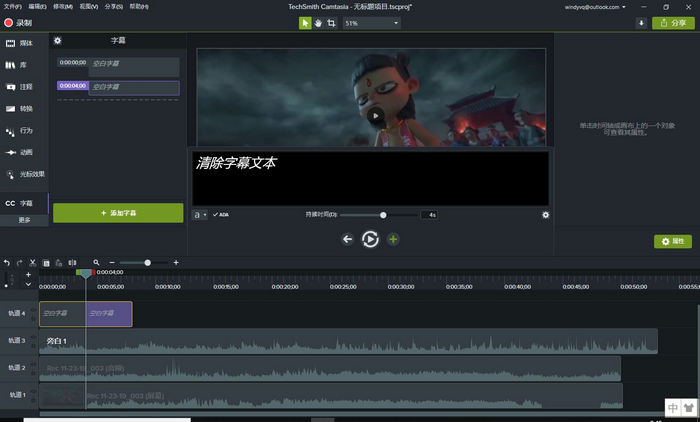
Task: Add a new track with the plus icon
Action: 28,275
